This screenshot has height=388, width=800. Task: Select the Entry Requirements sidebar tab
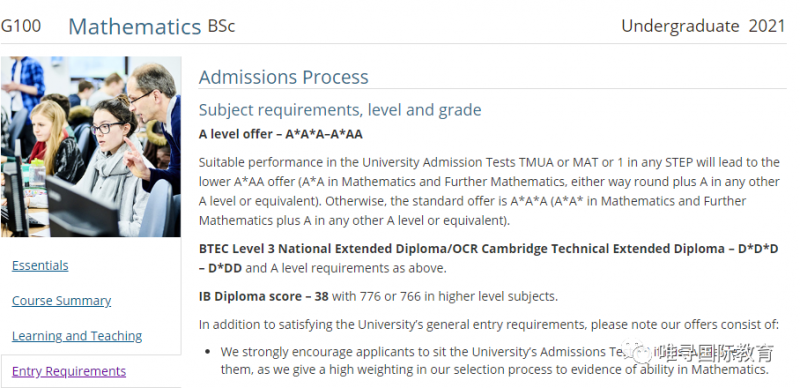pyautogui.click(x=69, y=371)
